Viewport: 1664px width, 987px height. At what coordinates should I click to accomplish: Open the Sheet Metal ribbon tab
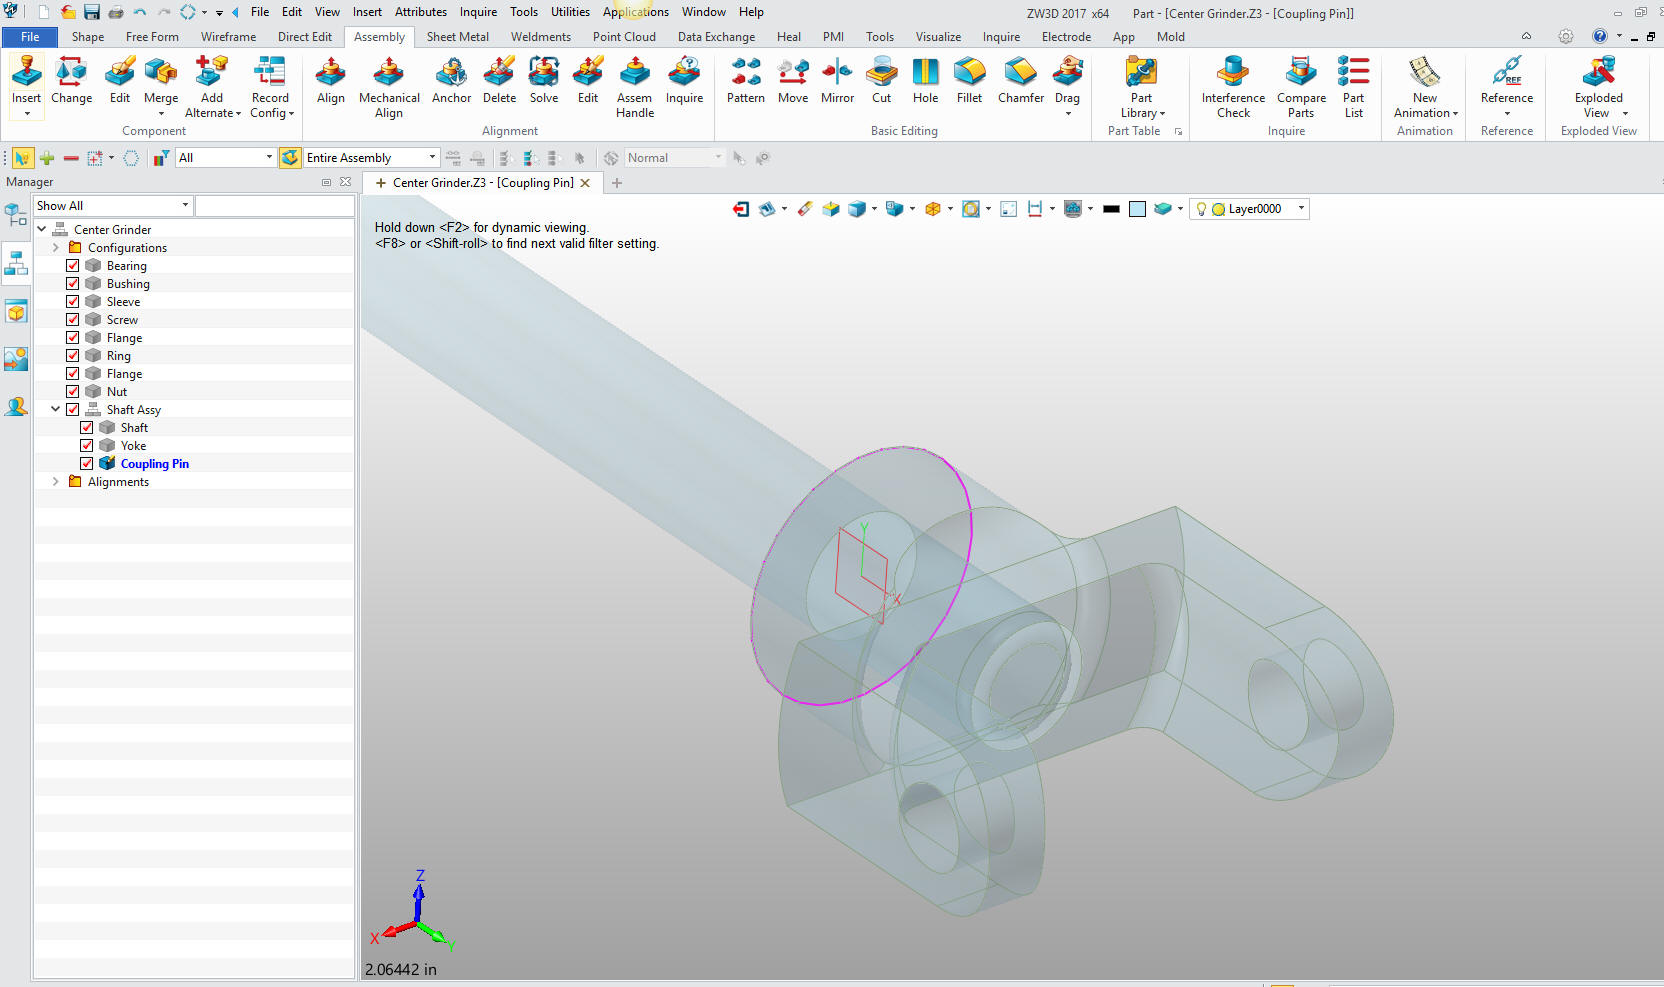[x=457, y=37]
